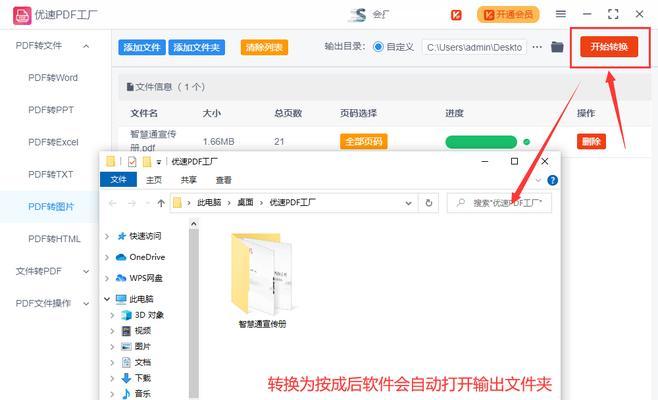The image size is (658, 400).
Task: Open address bar history dropdown
Action: coord(408,203)
